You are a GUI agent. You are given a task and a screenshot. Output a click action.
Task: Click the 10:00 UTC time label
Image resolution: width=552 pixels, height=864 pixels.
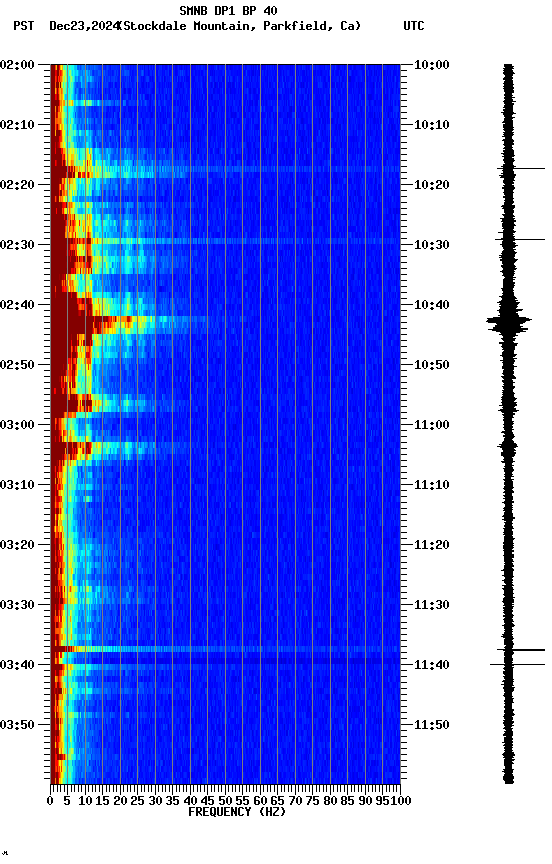[432, 65]
